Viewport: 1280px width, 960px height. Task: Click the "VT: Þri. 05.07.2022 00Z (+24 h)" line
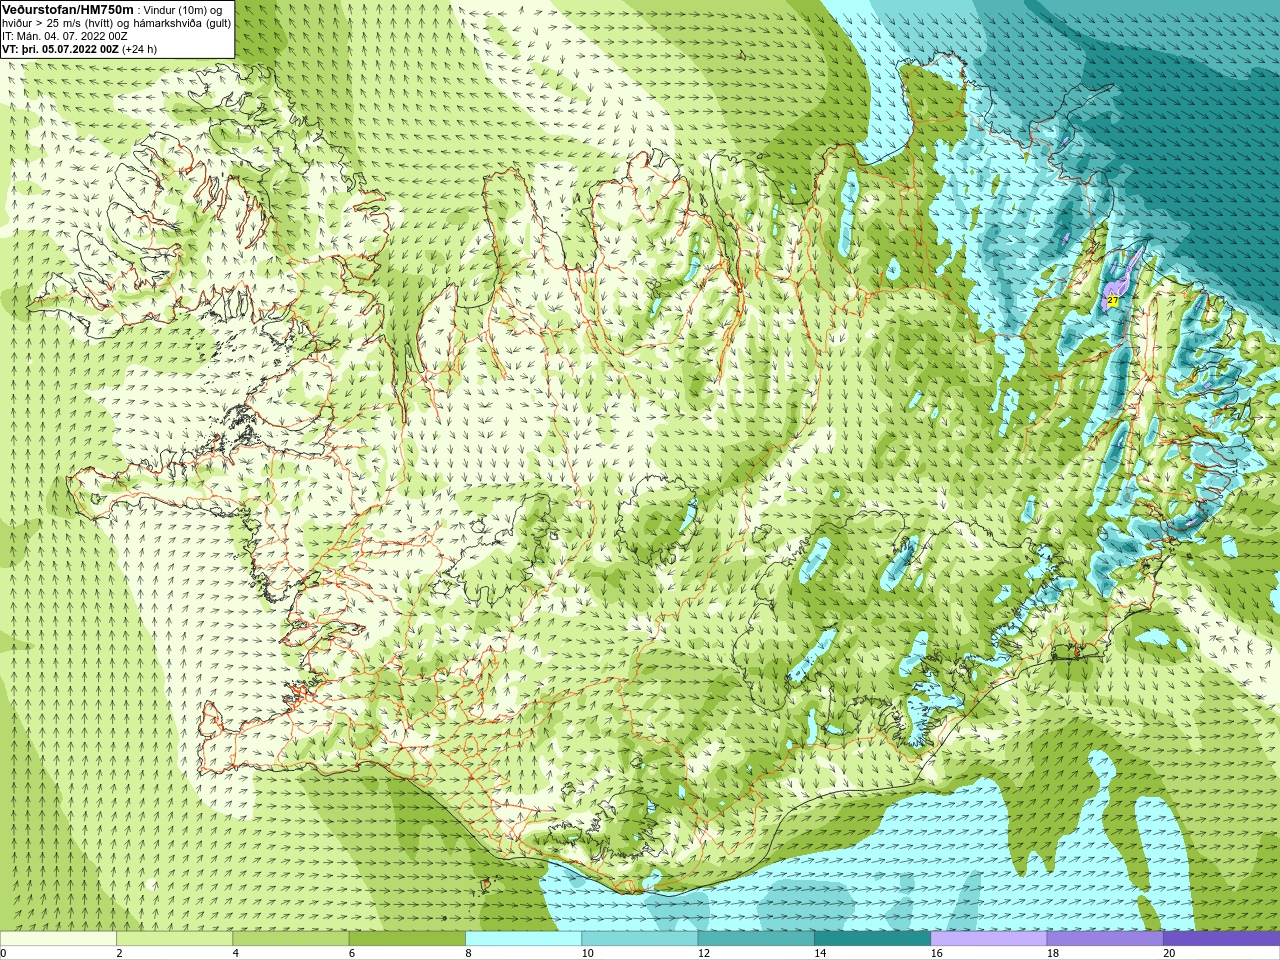coord(79,49)
